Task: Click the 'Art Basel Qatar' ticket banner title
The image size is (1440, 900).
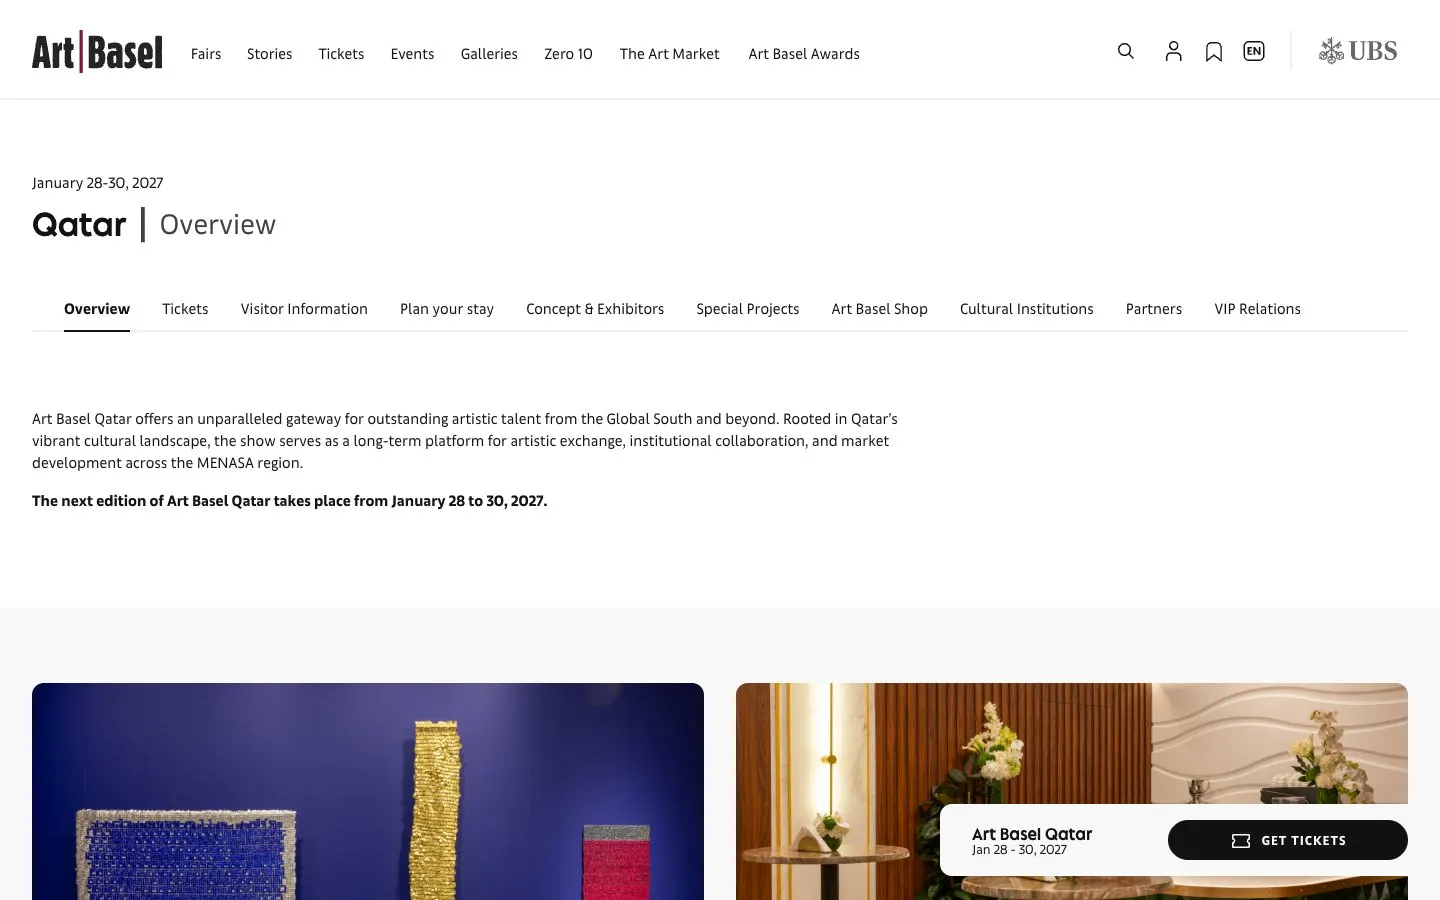Action: coord(1032,834)
